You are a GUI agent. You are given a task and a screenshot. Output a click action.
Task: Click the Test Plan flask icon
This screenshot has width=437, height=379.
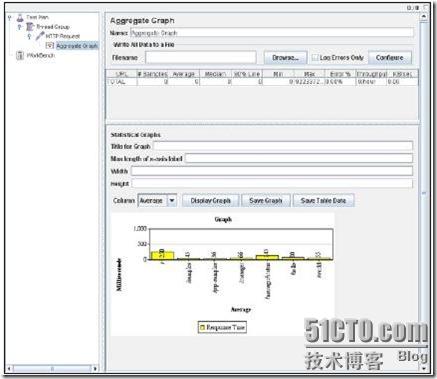(20, 17)
